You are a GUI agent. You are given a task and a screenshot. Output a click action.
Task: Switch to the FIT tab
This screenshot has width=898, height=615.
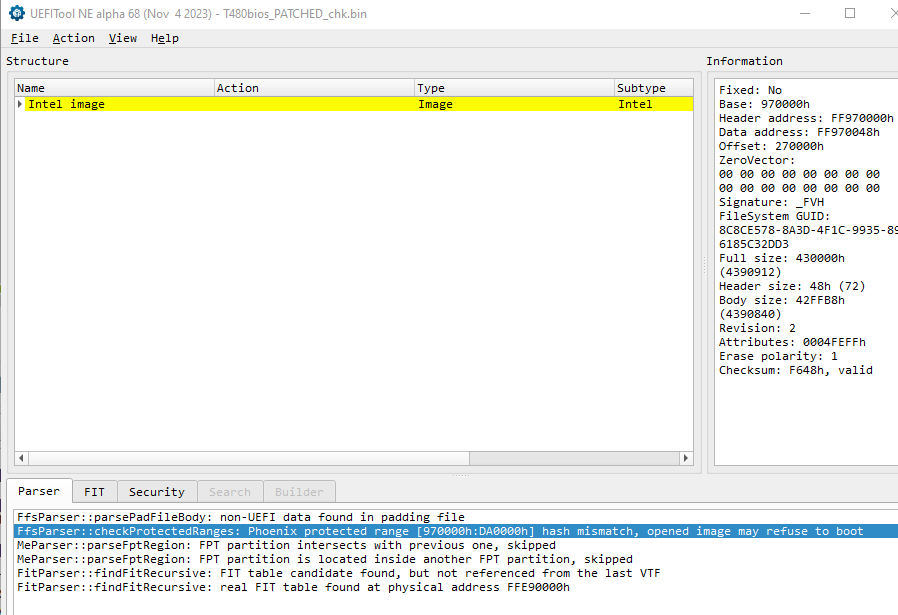(94, 492)
